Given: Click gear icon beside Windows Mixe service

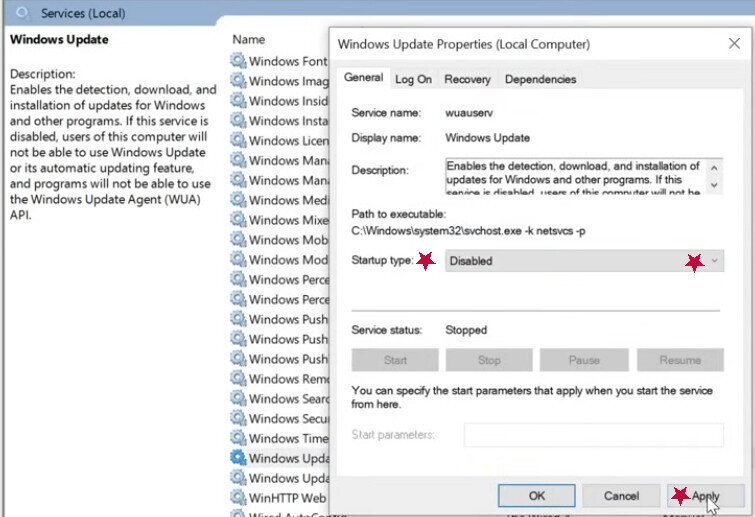Looking at the screenshot, I should (238, 220).
